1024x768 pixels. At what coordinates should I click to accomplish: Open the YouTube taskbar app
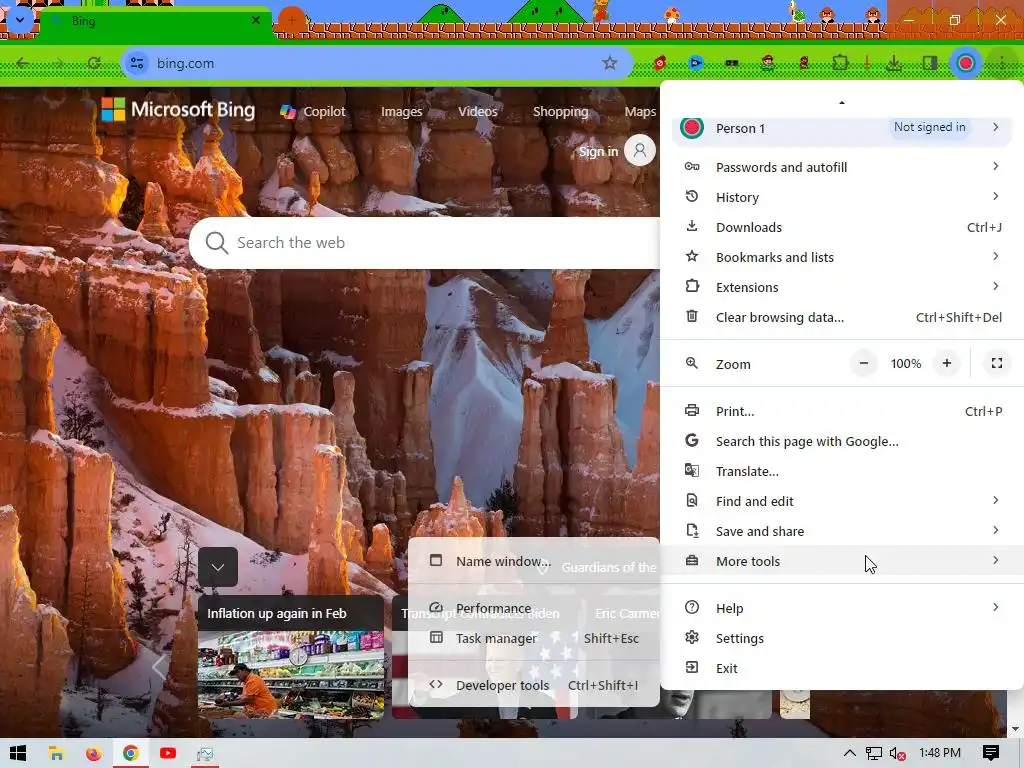(x=168, y=754)
